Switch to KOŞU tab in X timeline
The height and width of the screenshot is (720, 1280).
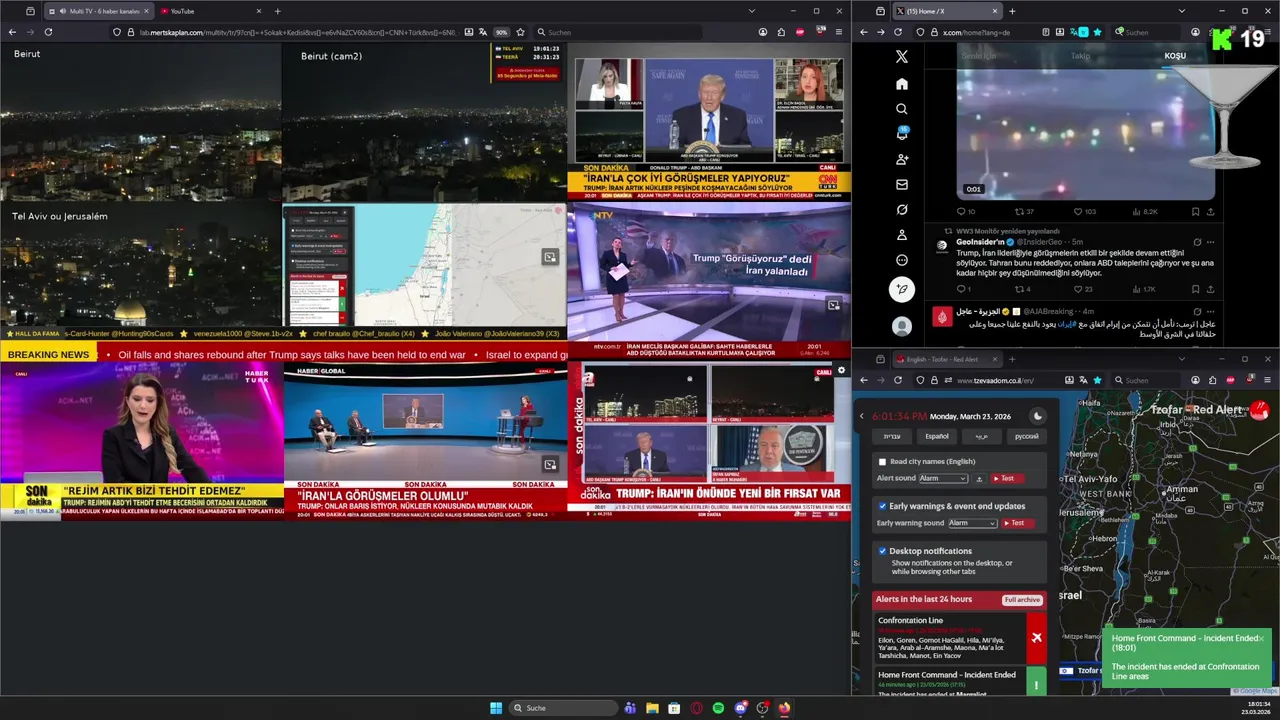[x=1175, y=56]
